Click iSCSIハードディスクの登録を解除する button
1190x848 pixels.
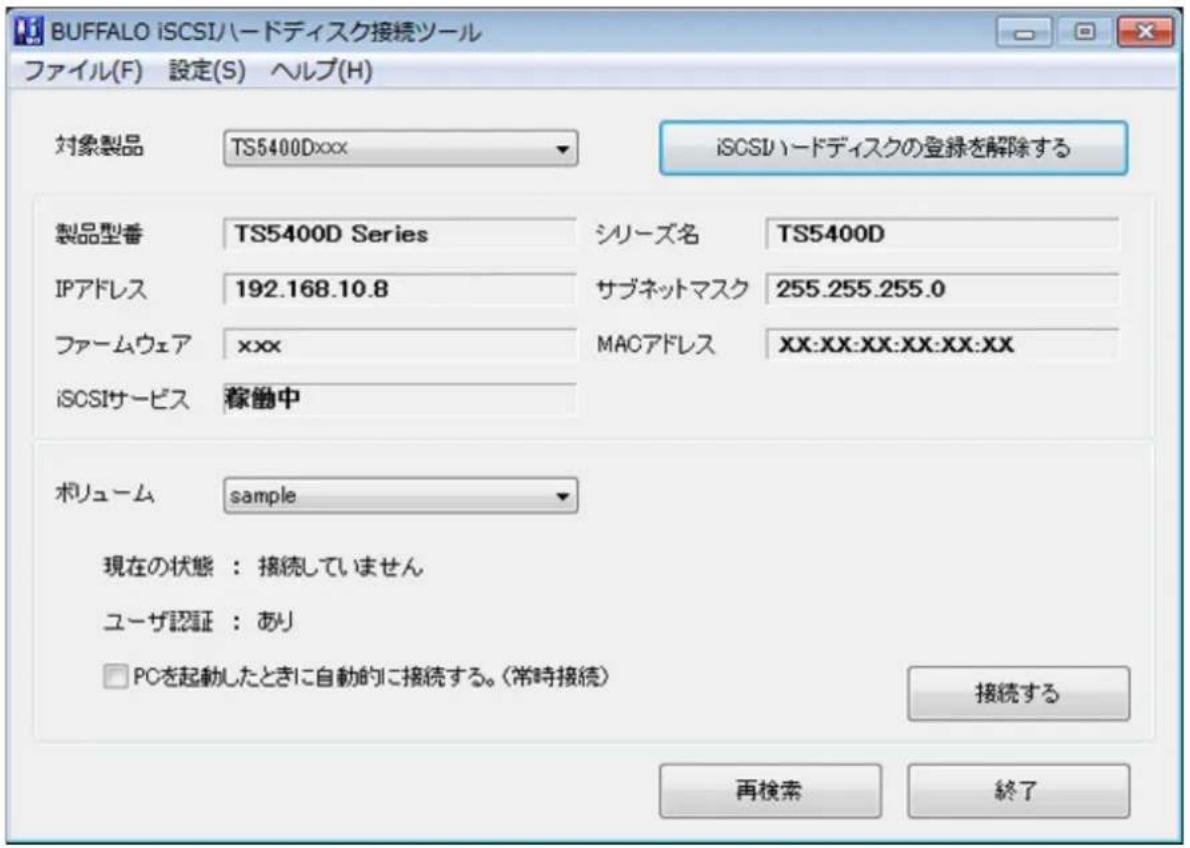[x=893, y=148]
